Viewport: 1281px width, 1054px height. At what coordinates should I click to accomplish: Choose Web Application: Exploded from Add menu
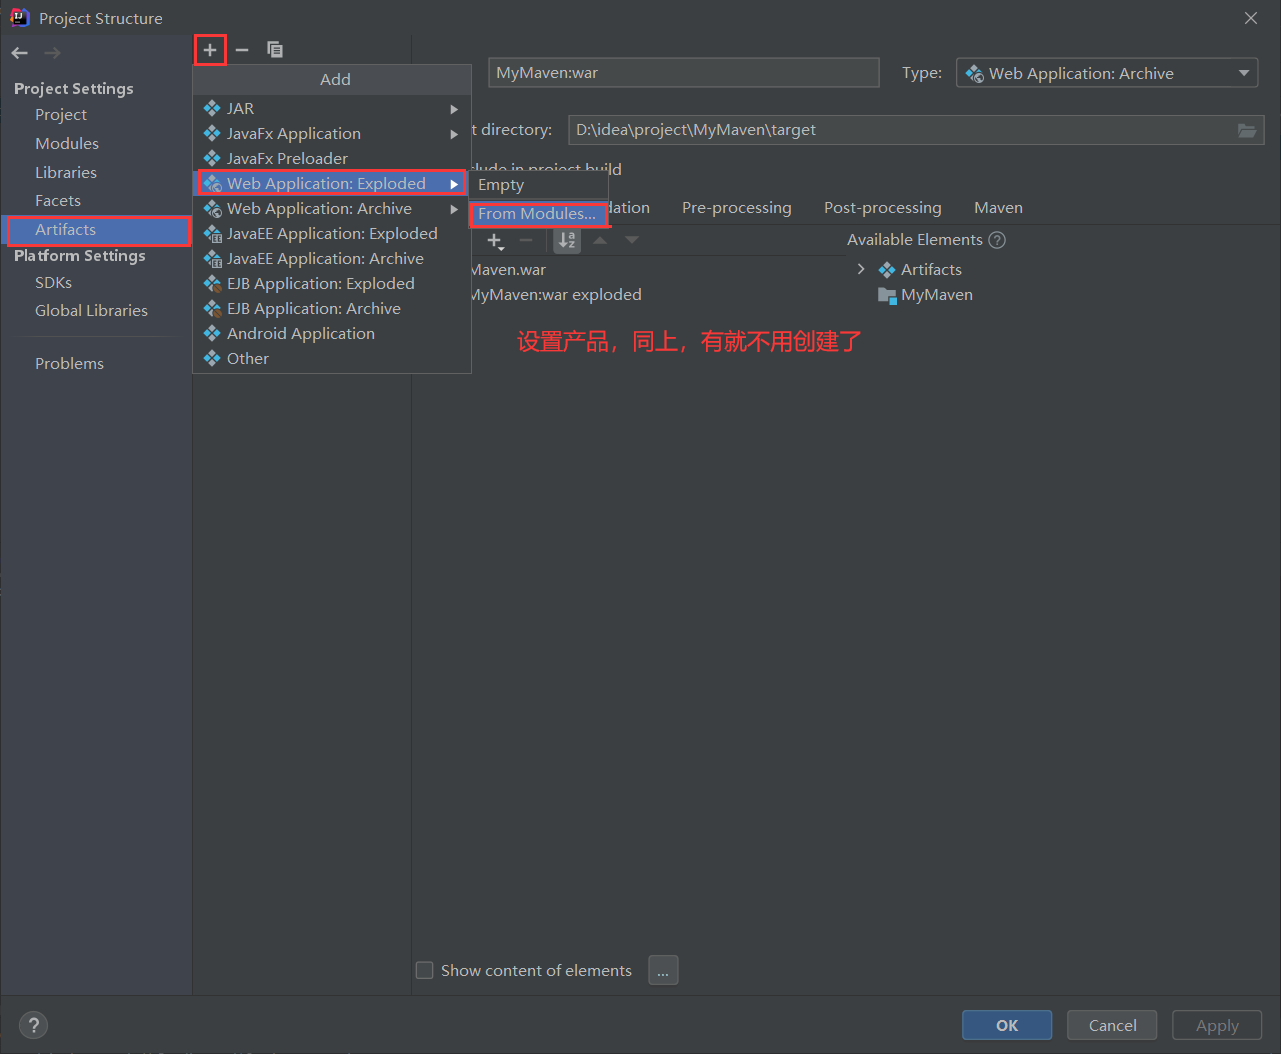[332, 183]
